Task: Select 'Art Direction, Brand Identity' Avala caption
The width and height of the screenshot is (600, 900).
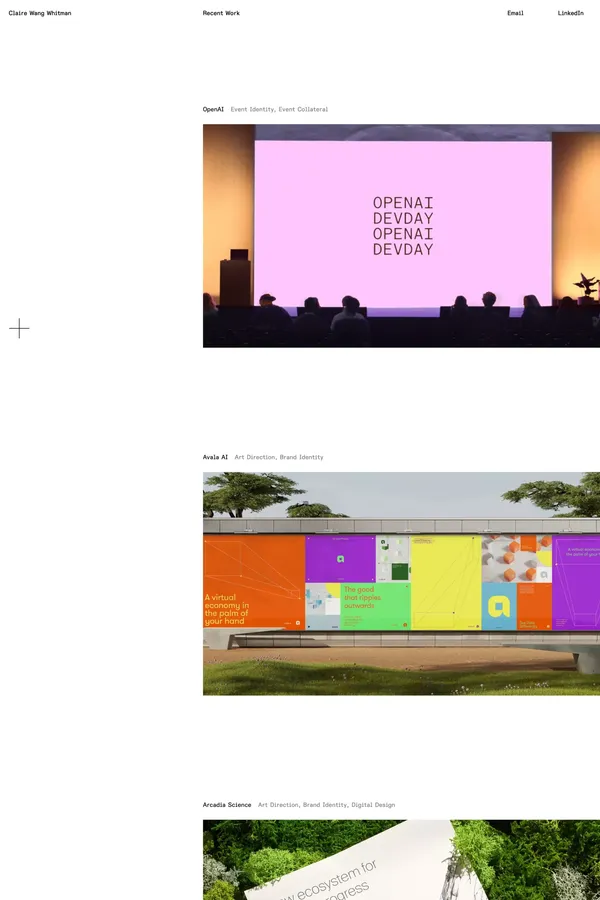Action: point(278,457)
